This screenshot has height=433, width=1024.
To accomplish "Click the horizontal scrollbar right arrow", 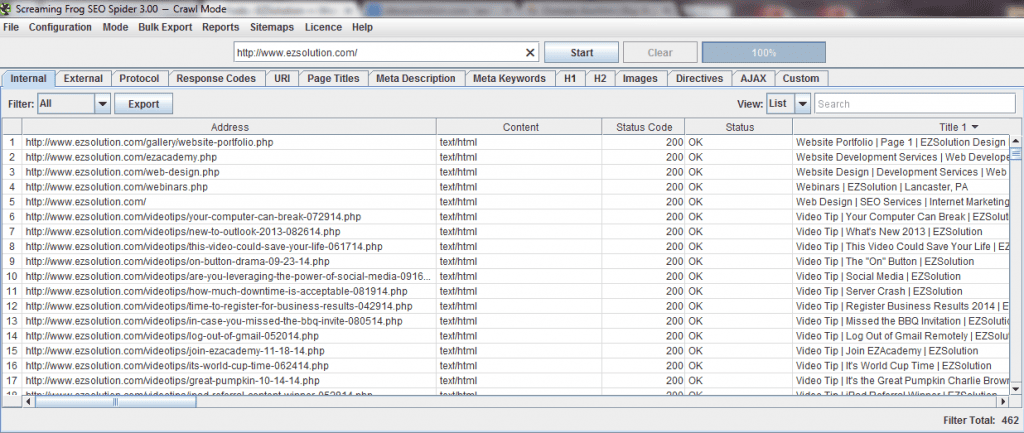I will [1002, 402].
